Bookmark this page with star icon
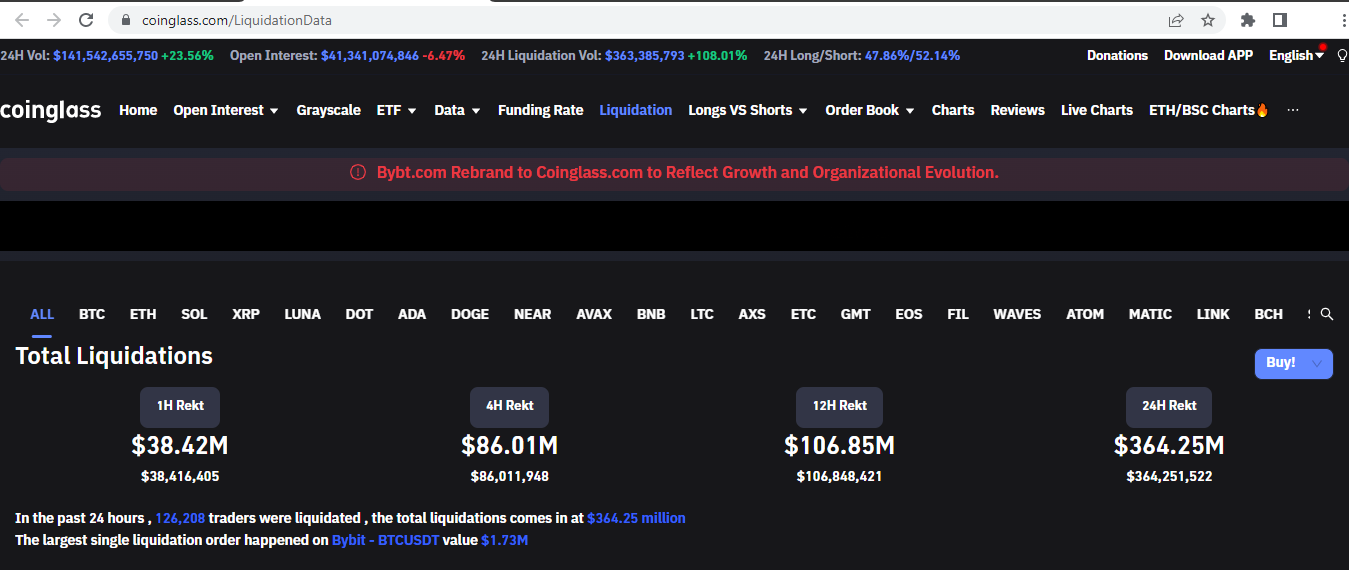This screenshot has width=1349, height=570. [1208, 20]
